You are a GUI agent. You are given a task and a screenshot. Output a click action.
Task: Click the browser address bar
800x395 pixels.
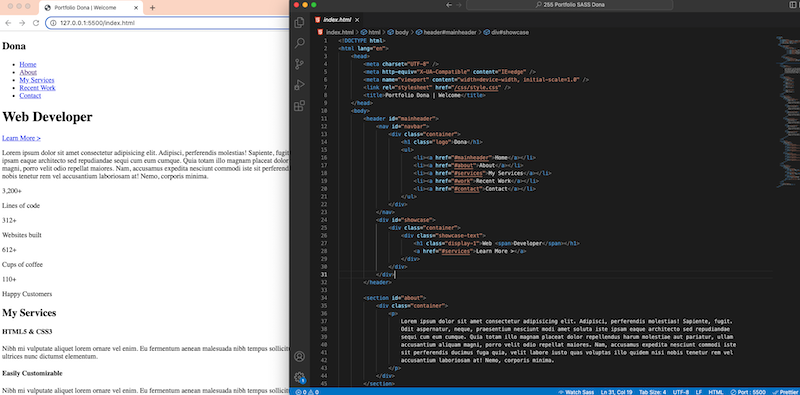point(168,23)
